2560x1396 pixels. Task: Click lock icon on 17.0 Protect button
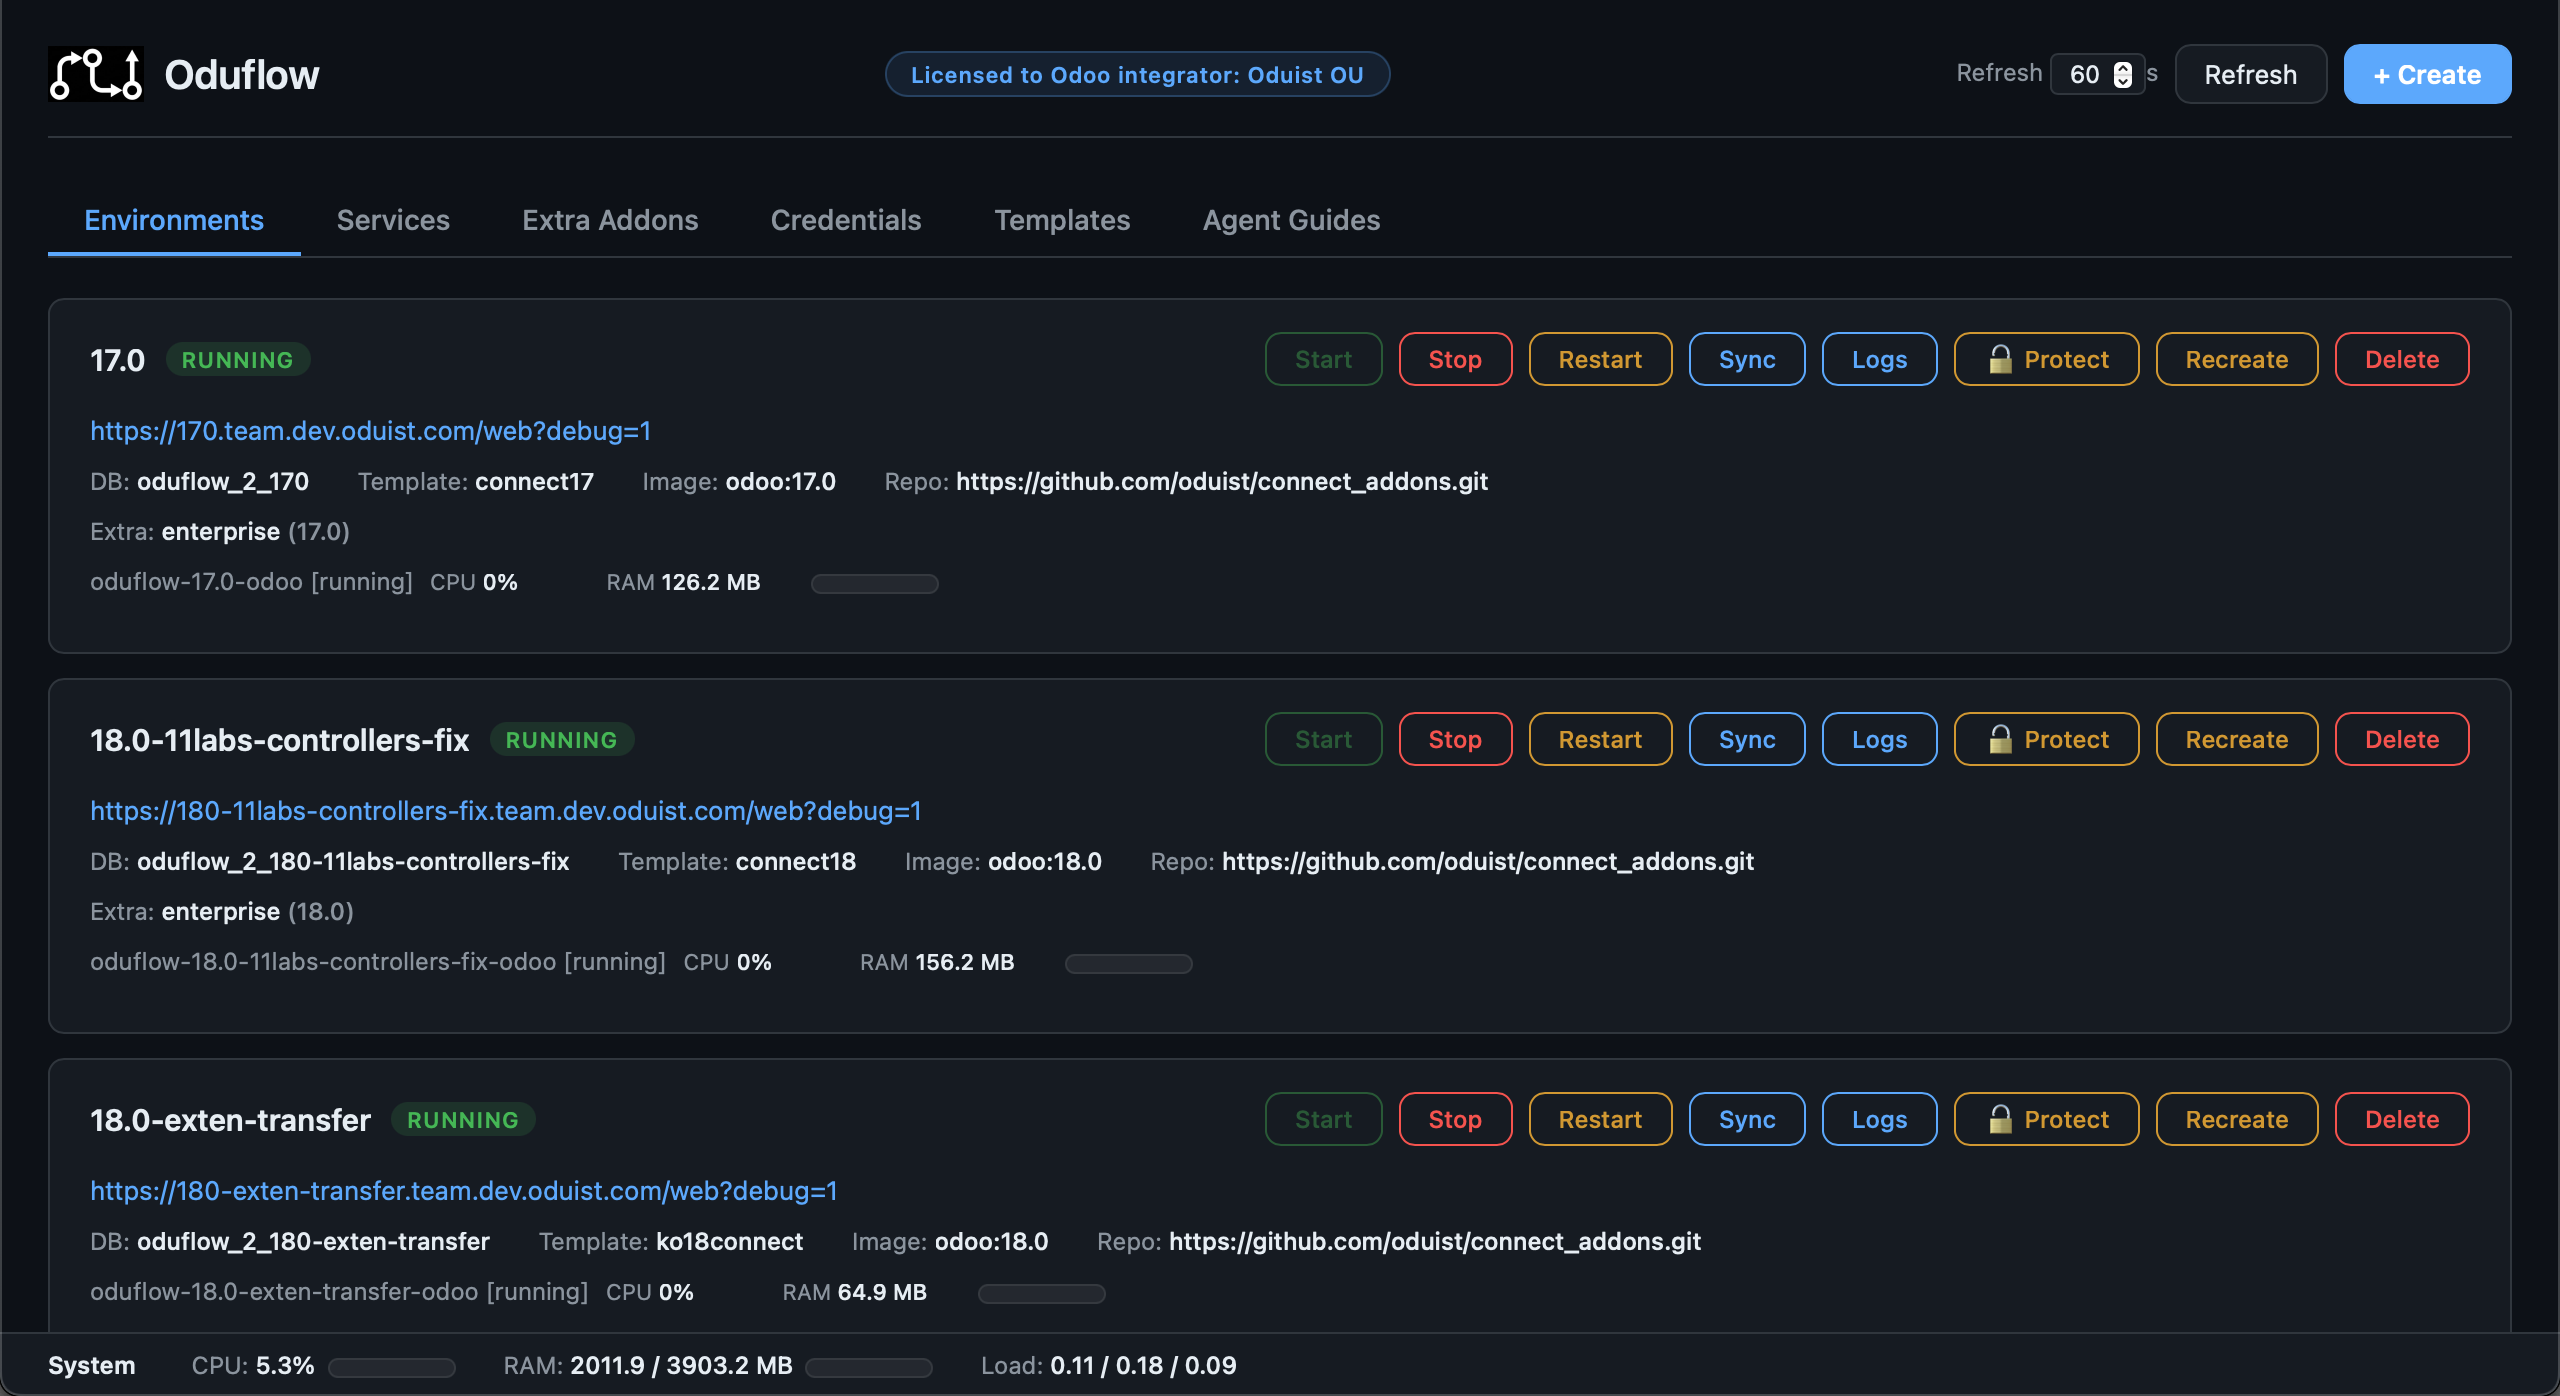(2000, 359)
